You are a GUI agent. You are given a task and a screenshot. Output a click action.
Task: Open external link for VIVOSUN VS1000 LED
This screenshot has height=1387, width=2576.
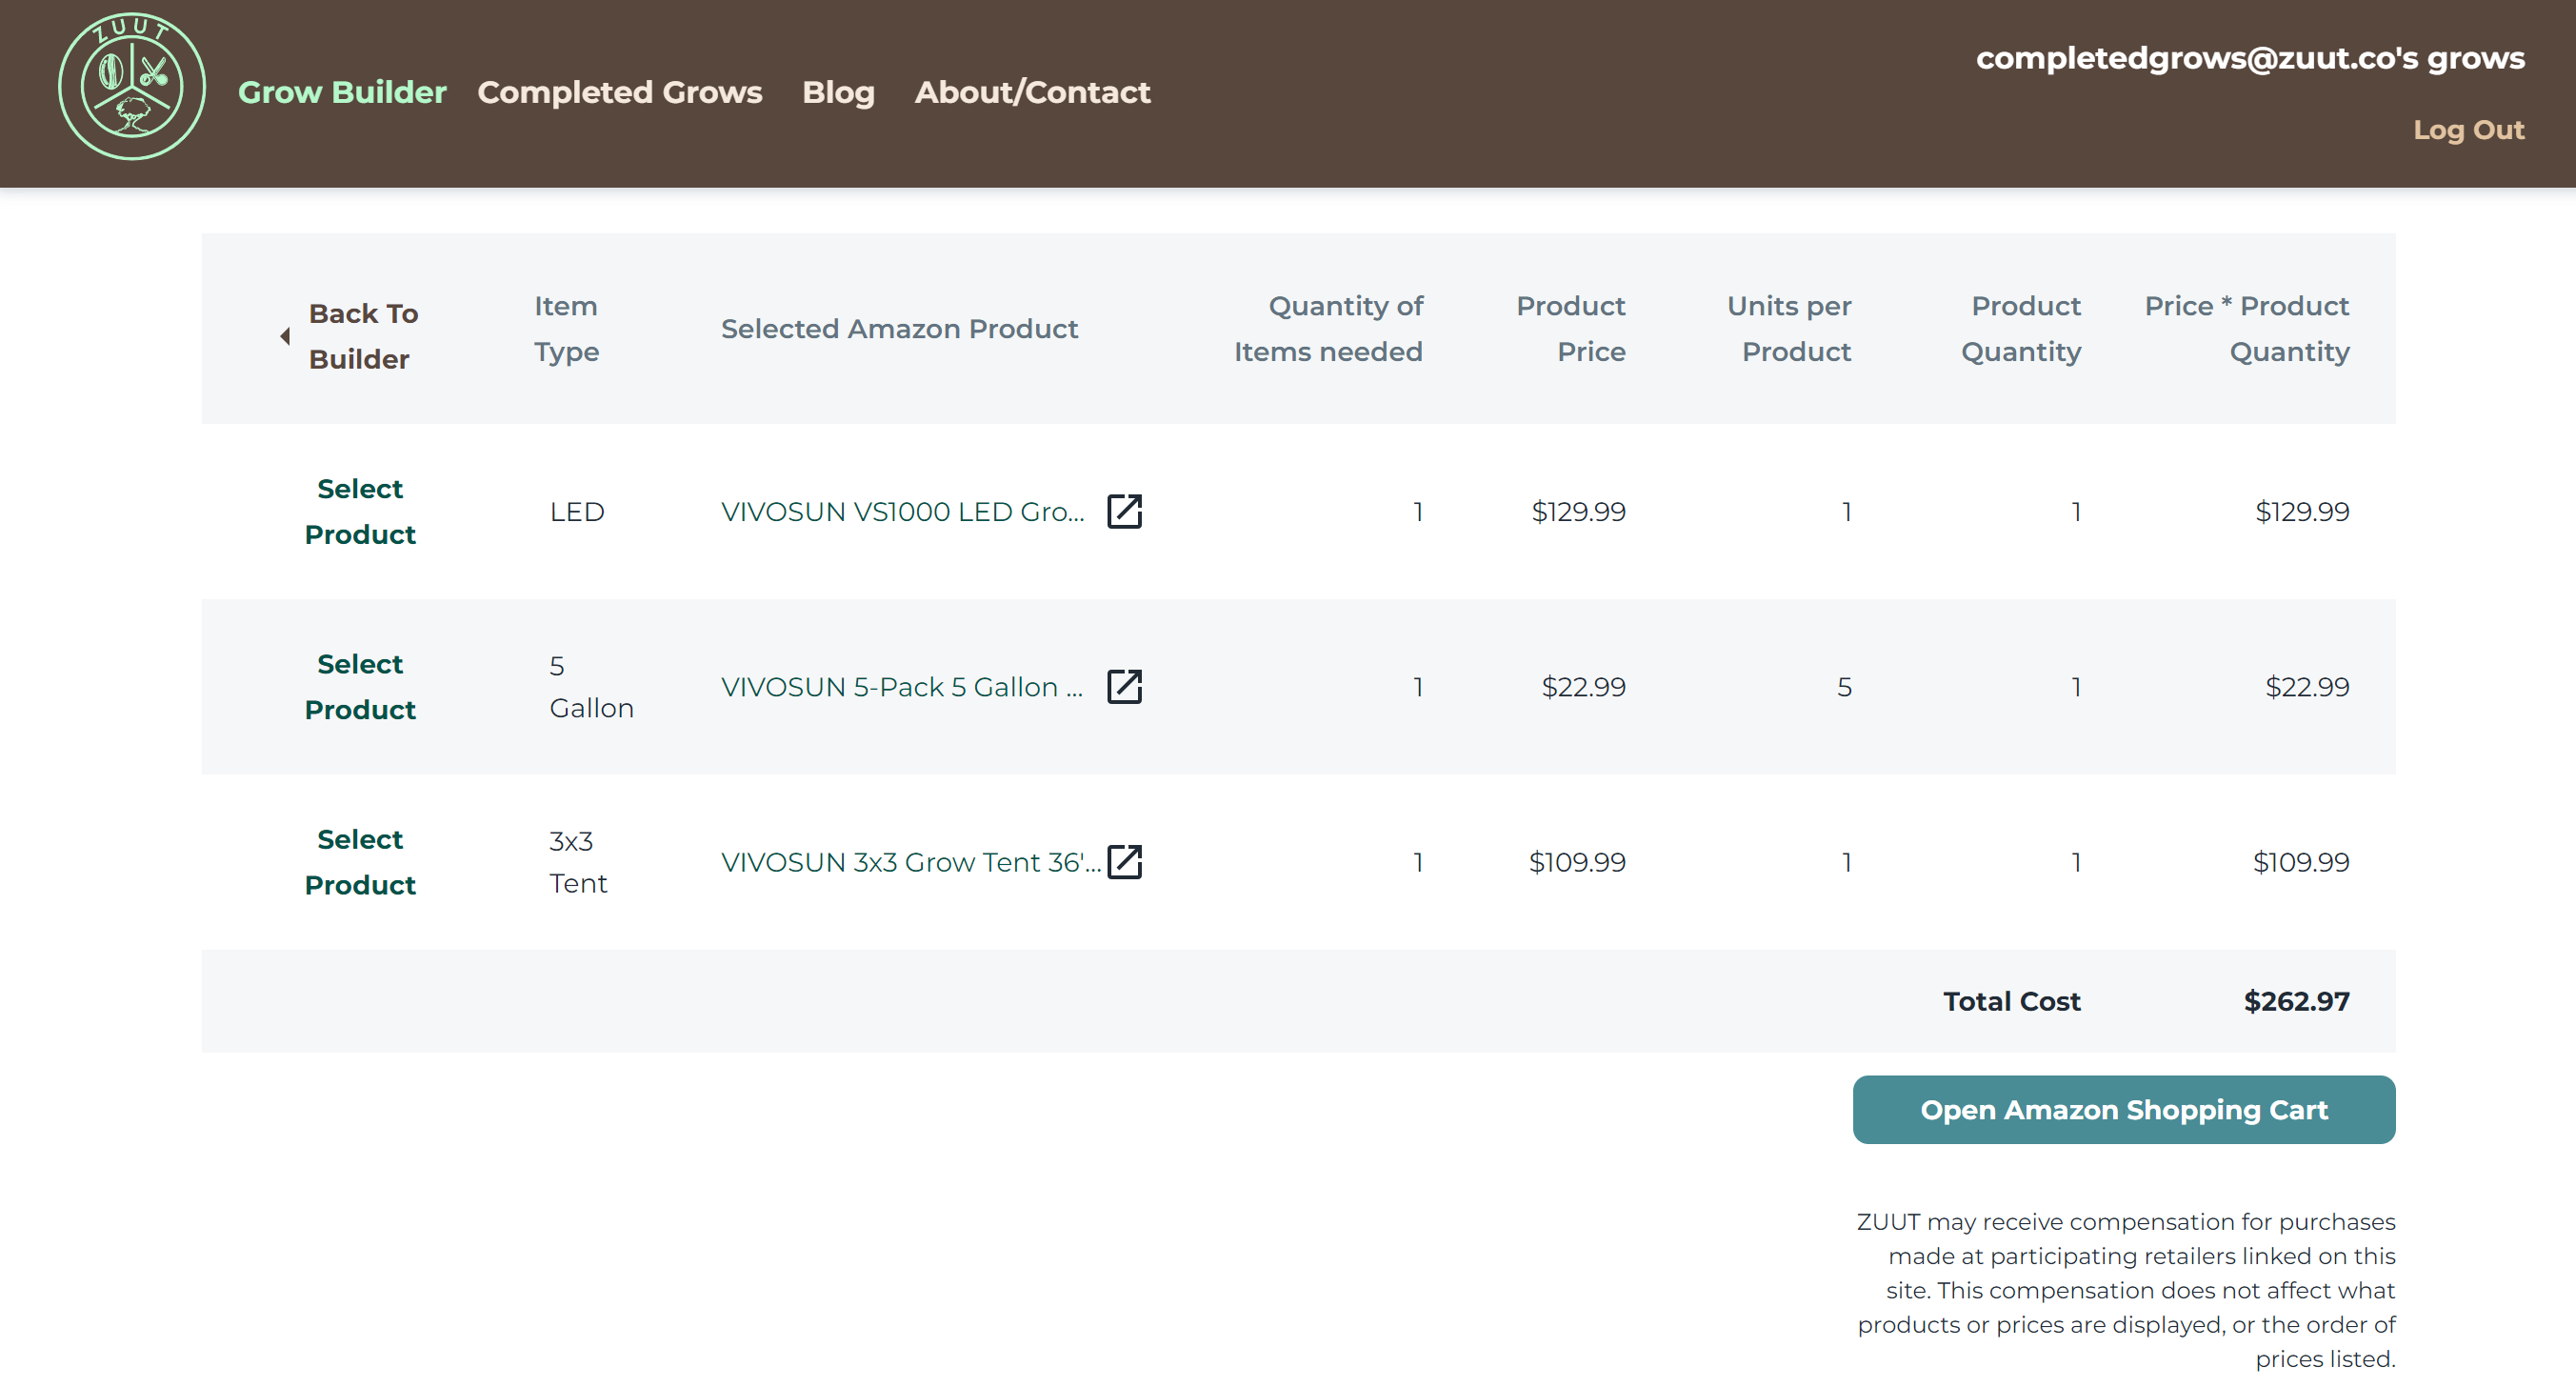coord(1124,511)
